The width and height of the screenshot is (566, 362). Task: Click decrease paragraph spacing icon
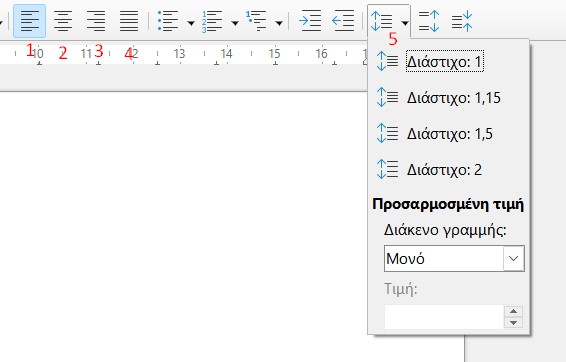[462, 21]
